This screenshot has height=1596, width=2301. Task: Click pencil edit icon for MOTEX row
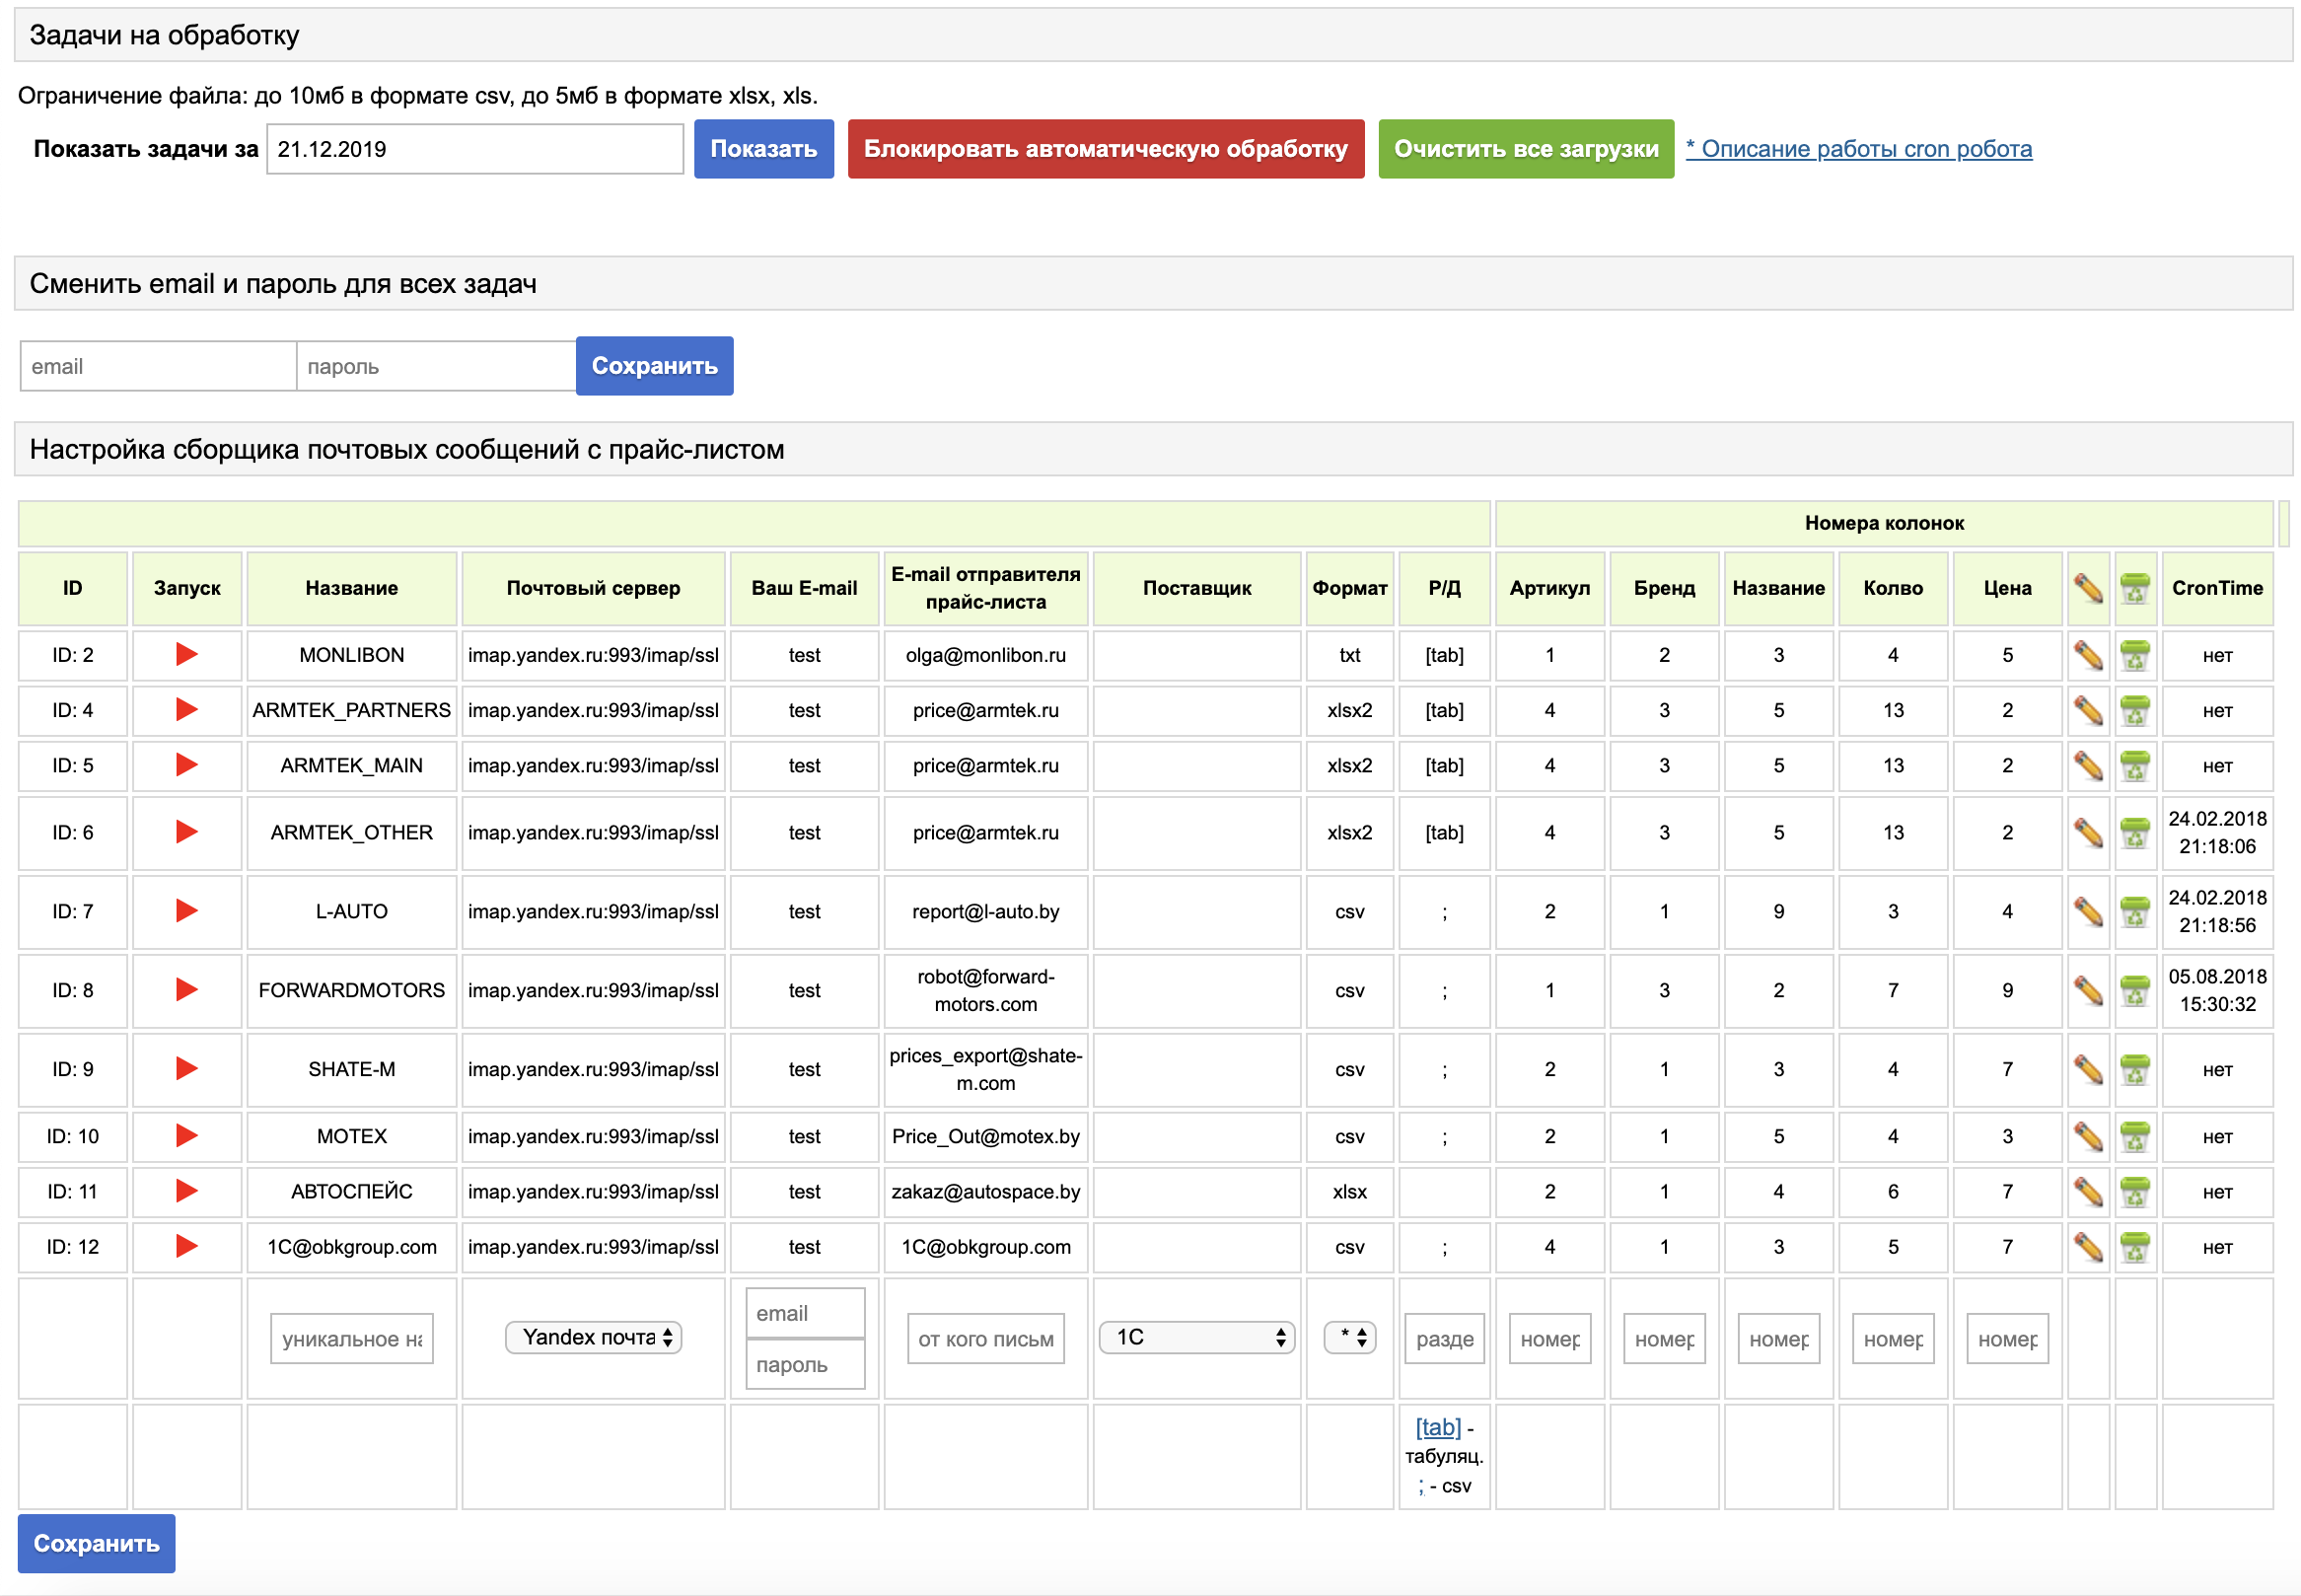click(x=2088, y=1136)
